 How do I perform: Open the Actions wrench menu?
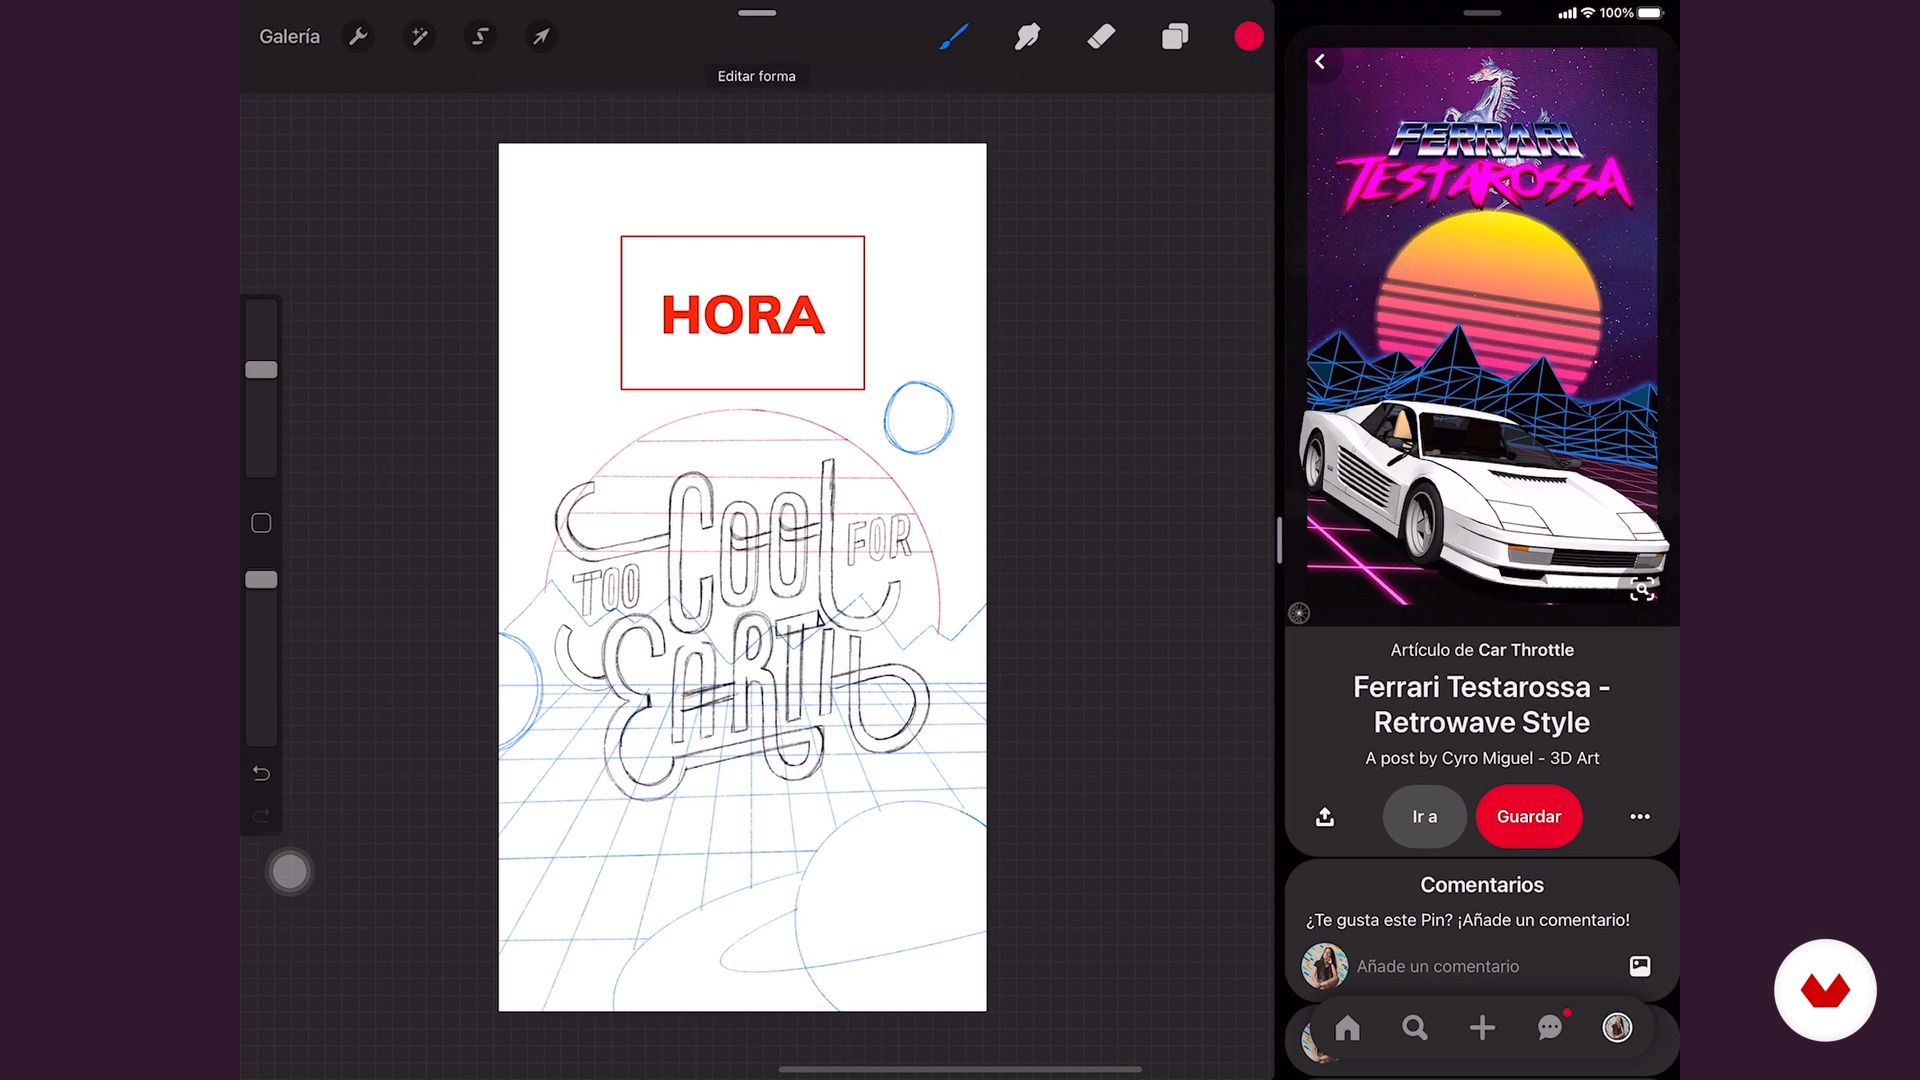coord(357,37)
